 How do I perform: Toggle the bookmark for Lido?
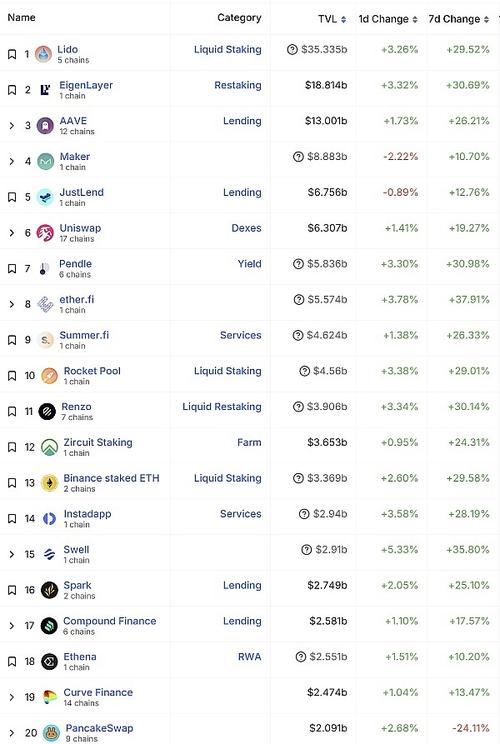12,54
